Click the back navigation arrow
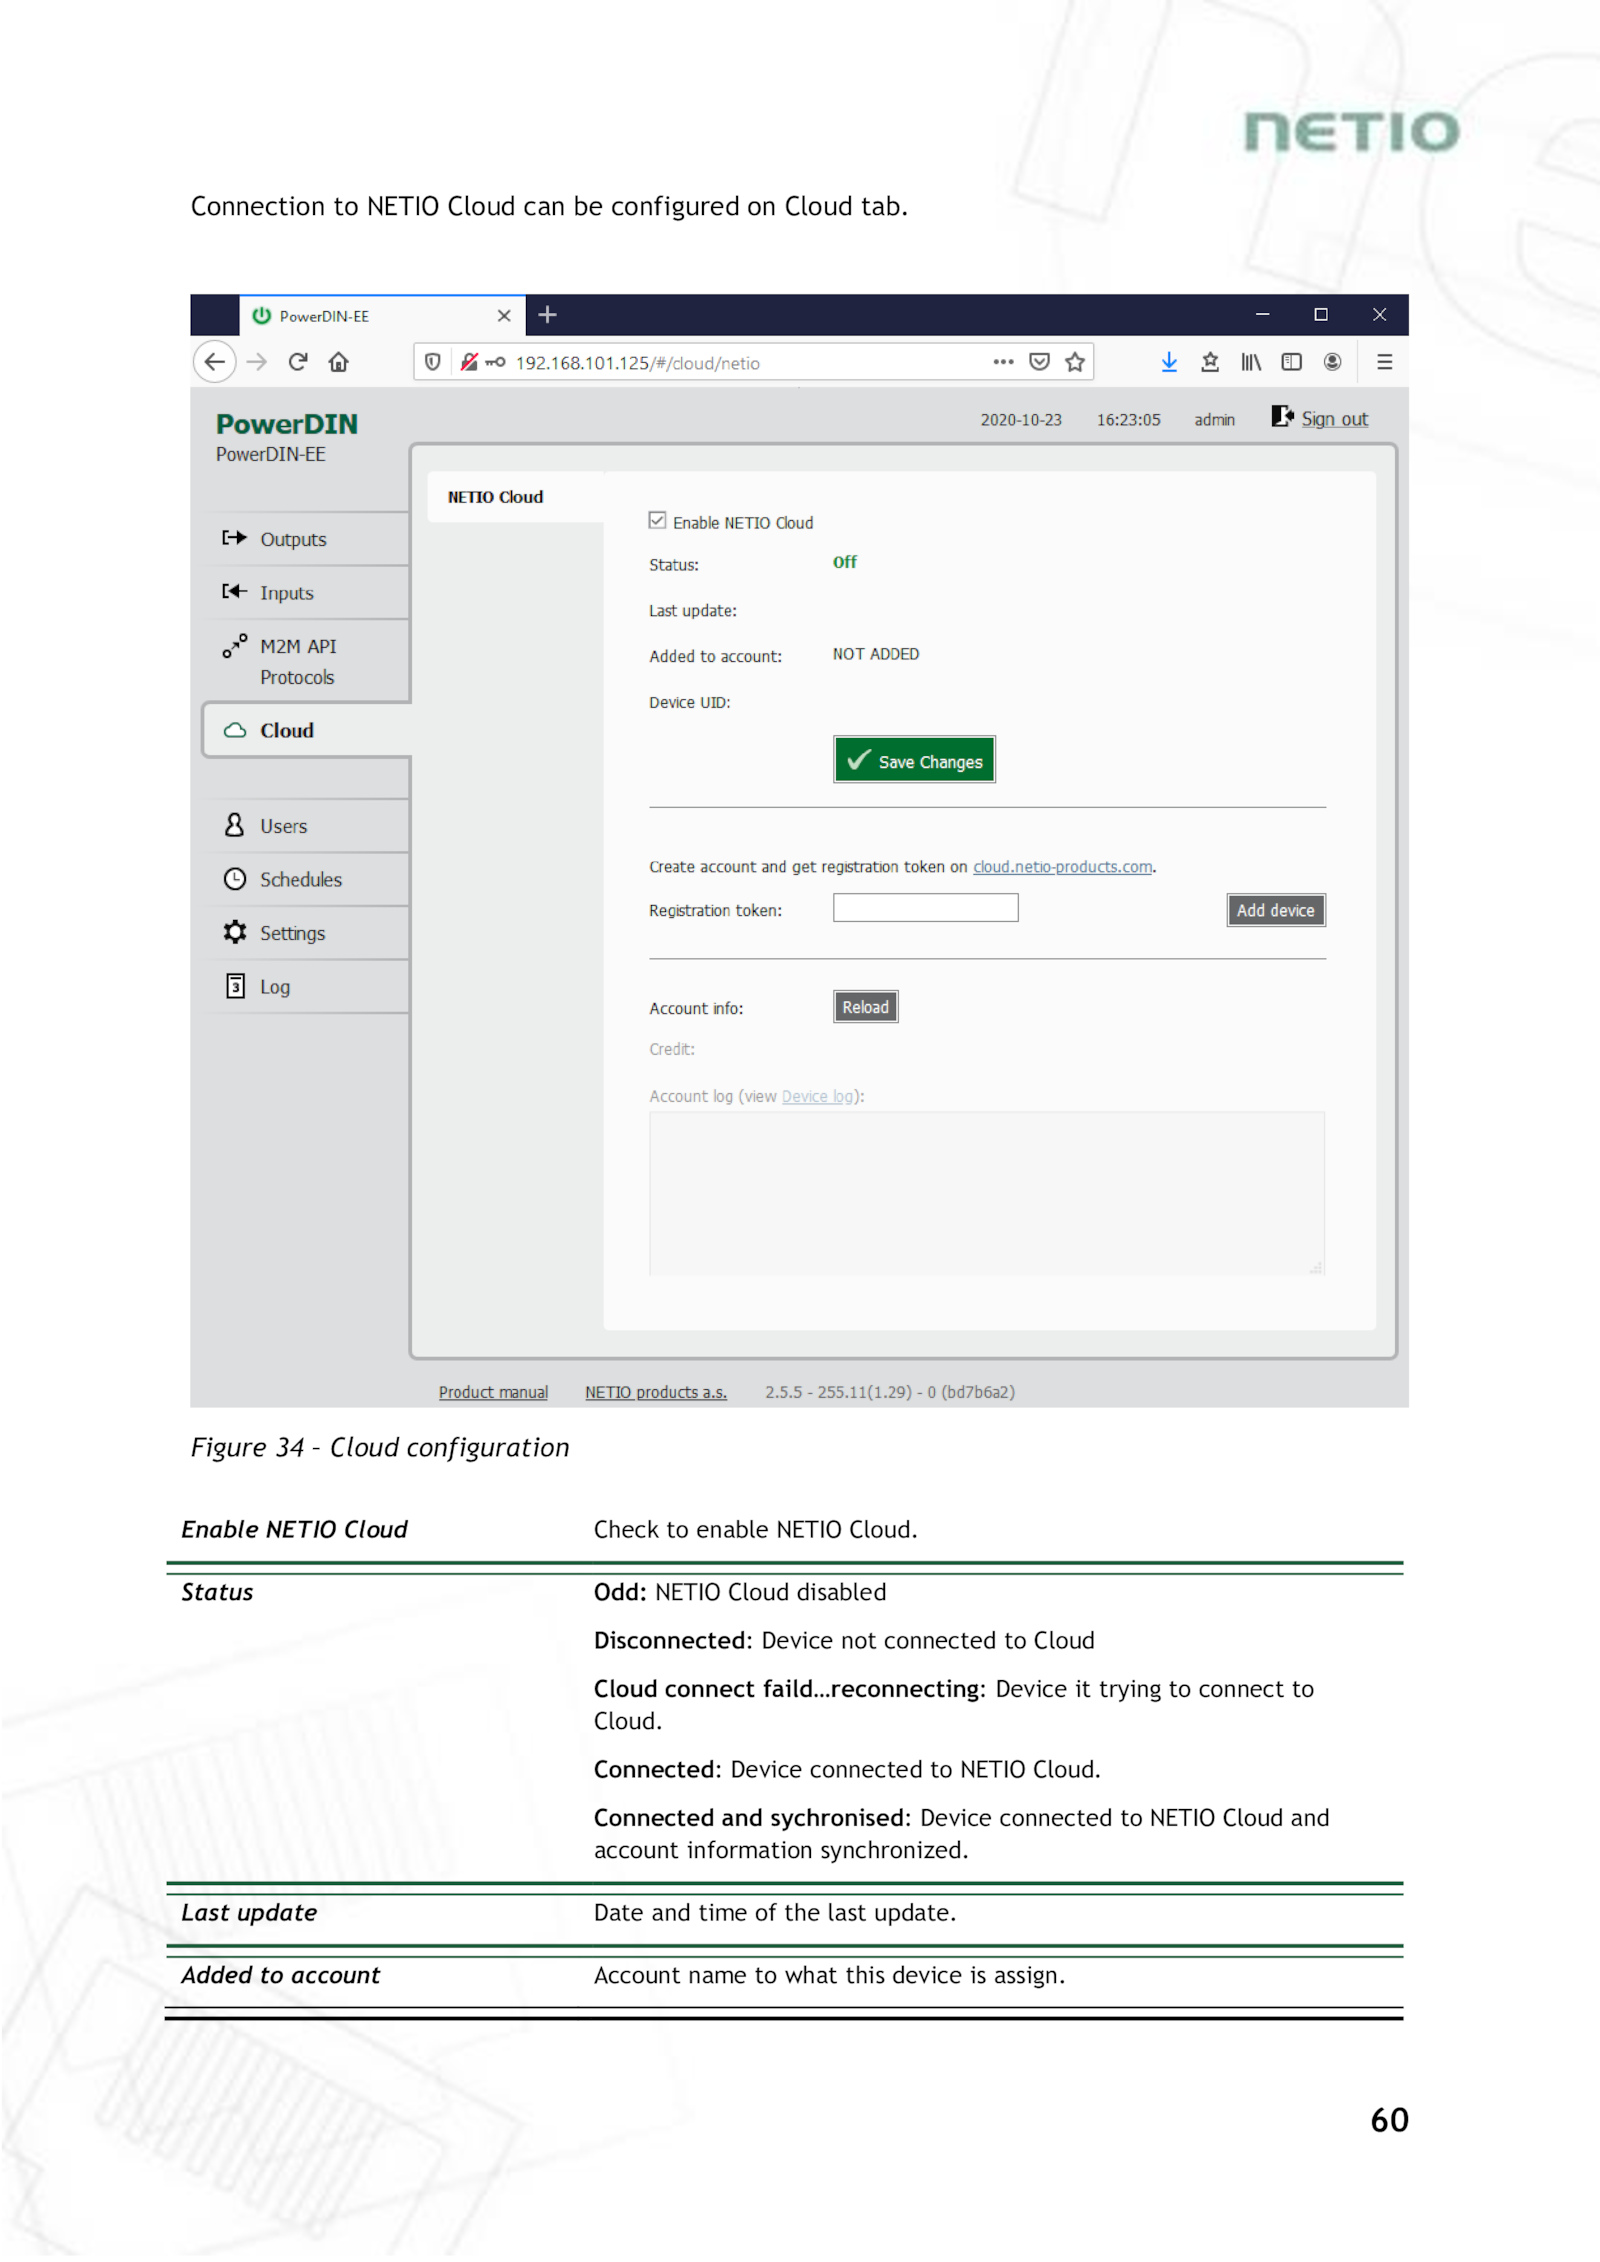This screenshot has width=1600, height=2262. 215,362
